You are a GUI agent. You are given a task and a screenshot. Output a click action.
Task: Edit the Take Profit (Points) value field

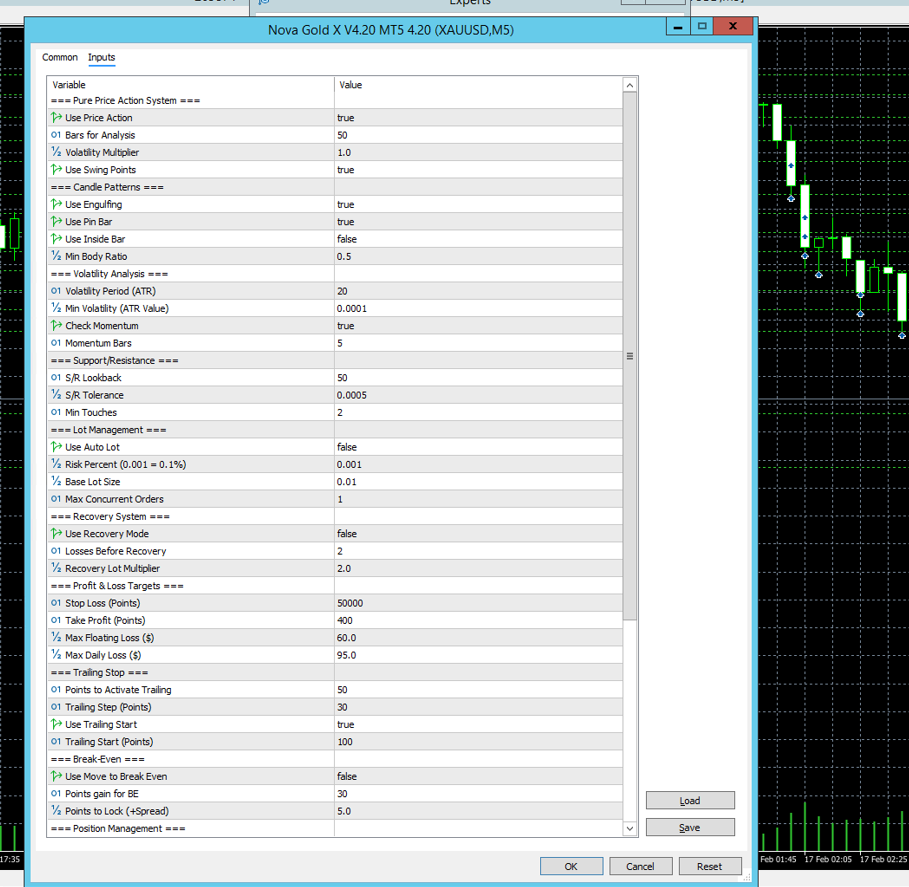478,621
